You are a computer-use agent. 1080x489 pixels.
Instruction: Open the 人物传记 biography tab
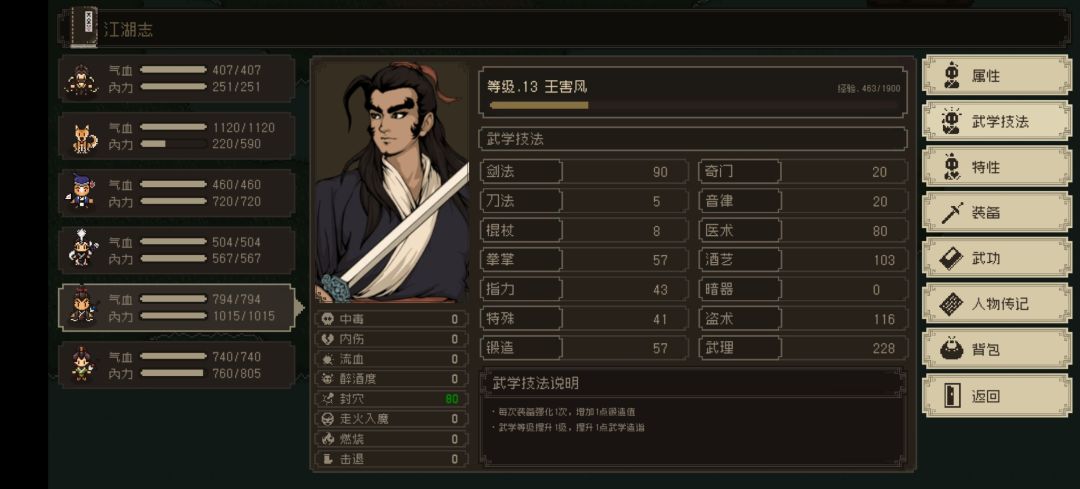click(x=997, y=304)
